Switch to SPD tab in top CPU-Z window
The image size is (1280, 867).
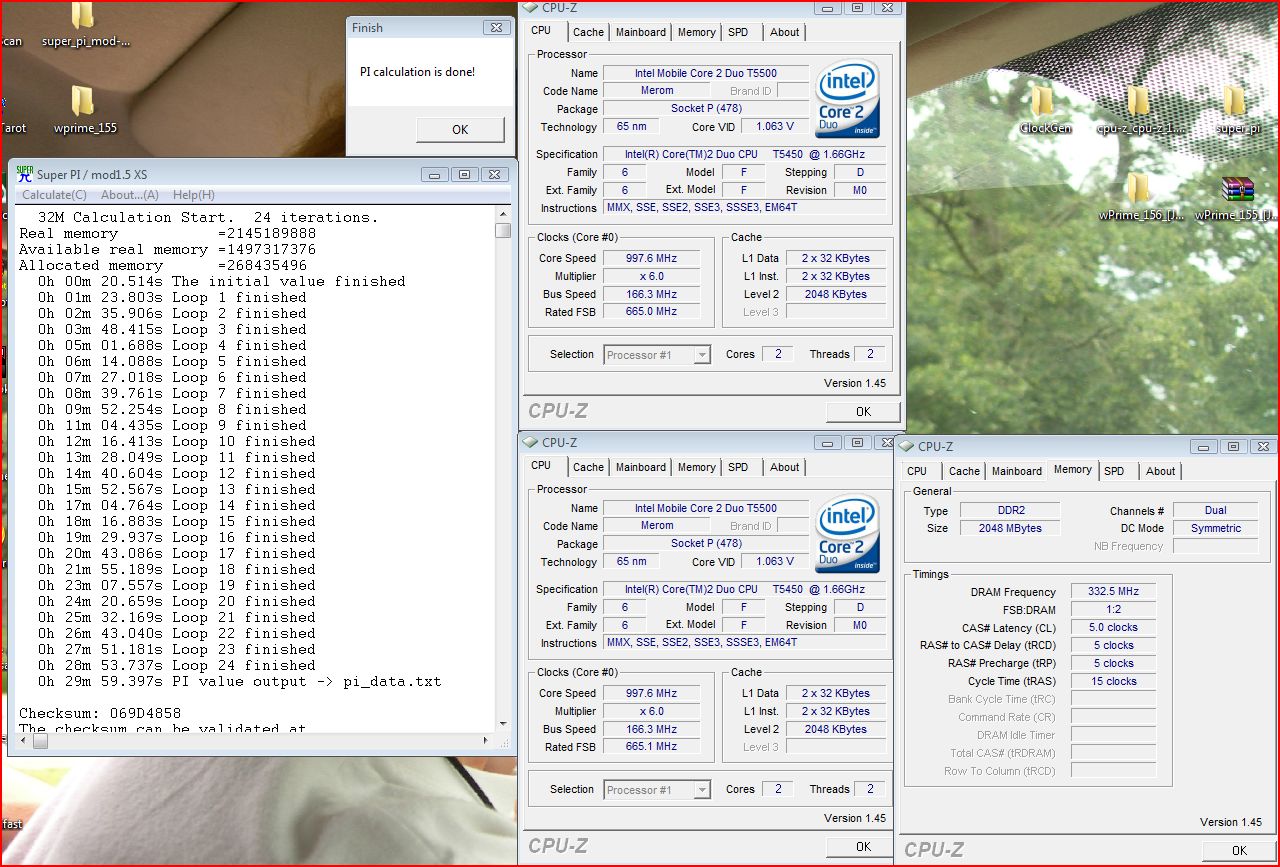coord(738,32)
